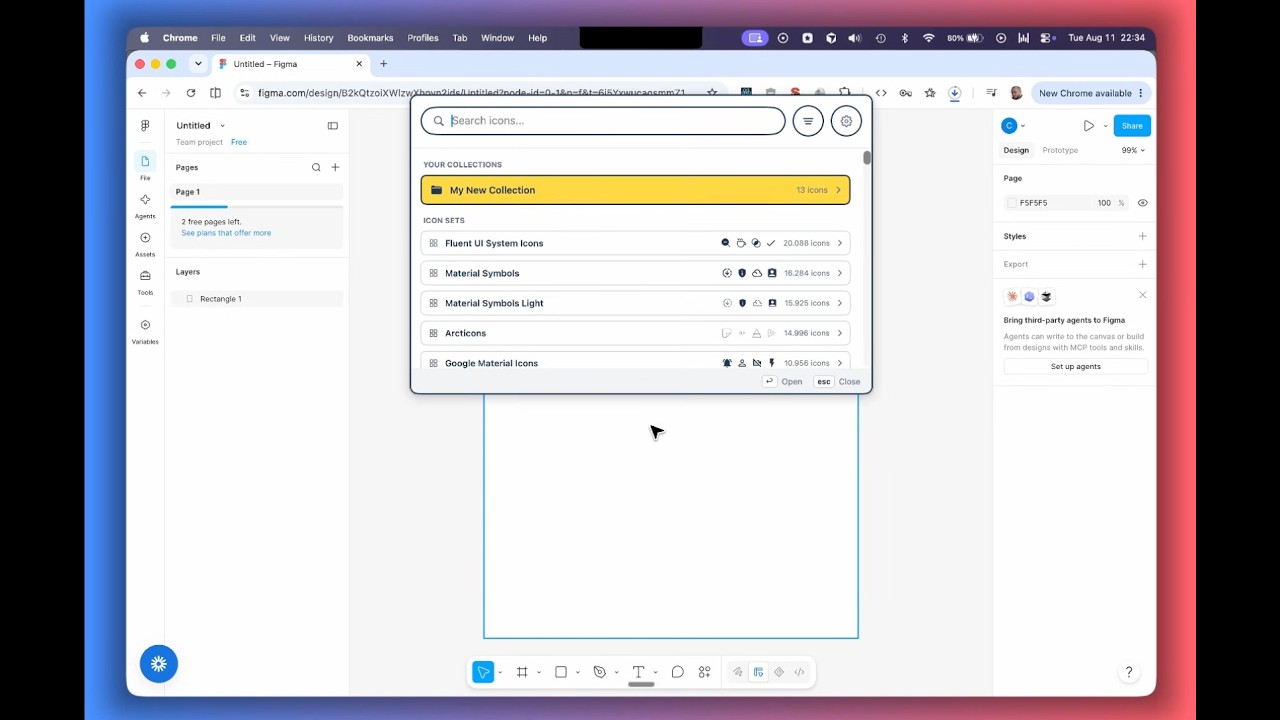Open the Actions tool in toolbar
Viewport: 1280px width, 720px height.
pos(705,672)
